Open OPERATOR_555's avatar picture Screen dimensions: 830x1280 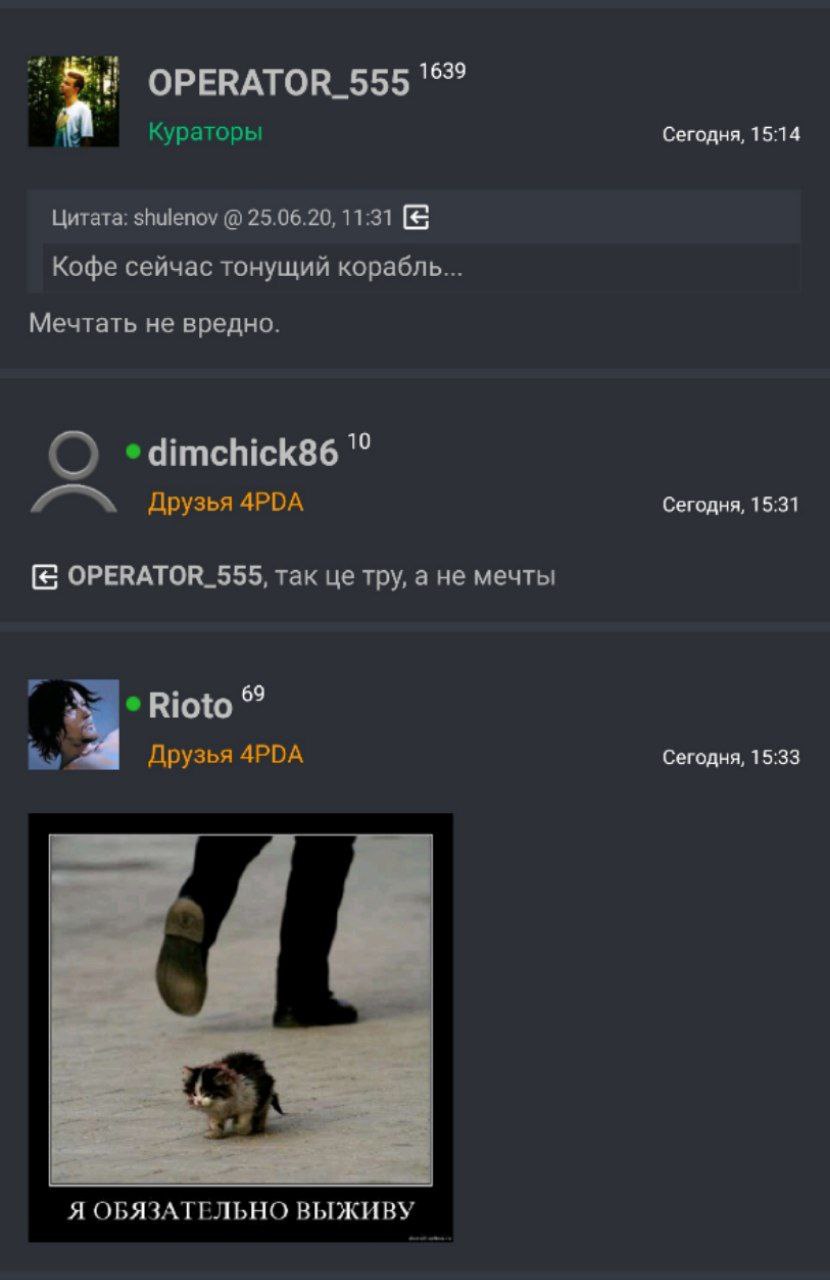pos(73,102)
